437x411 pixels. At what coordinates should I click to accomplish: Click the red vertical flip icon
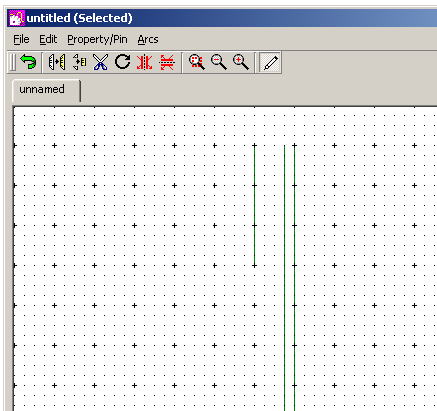click(167, 62)
